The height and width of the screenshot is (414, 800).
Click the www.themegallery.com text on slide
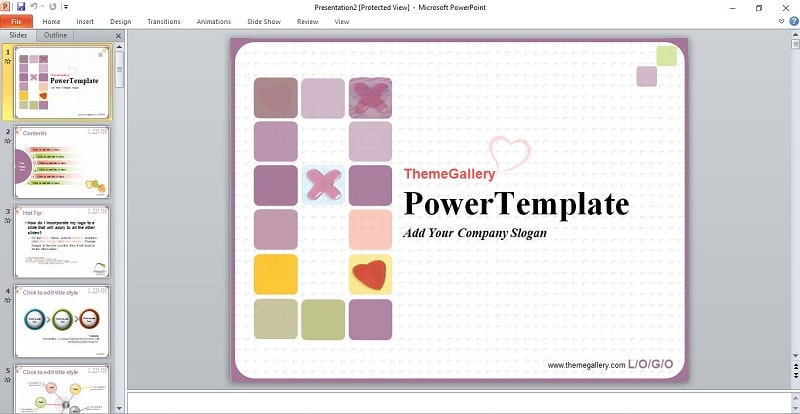point(586,365)
